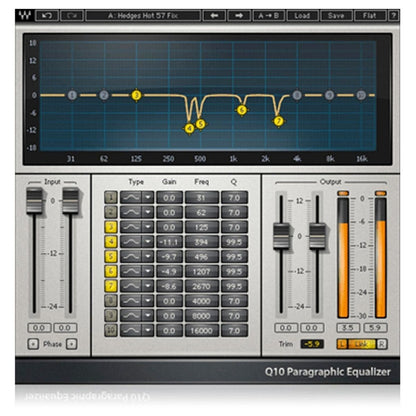Enable band 8 on/off button

coord(111,301)
